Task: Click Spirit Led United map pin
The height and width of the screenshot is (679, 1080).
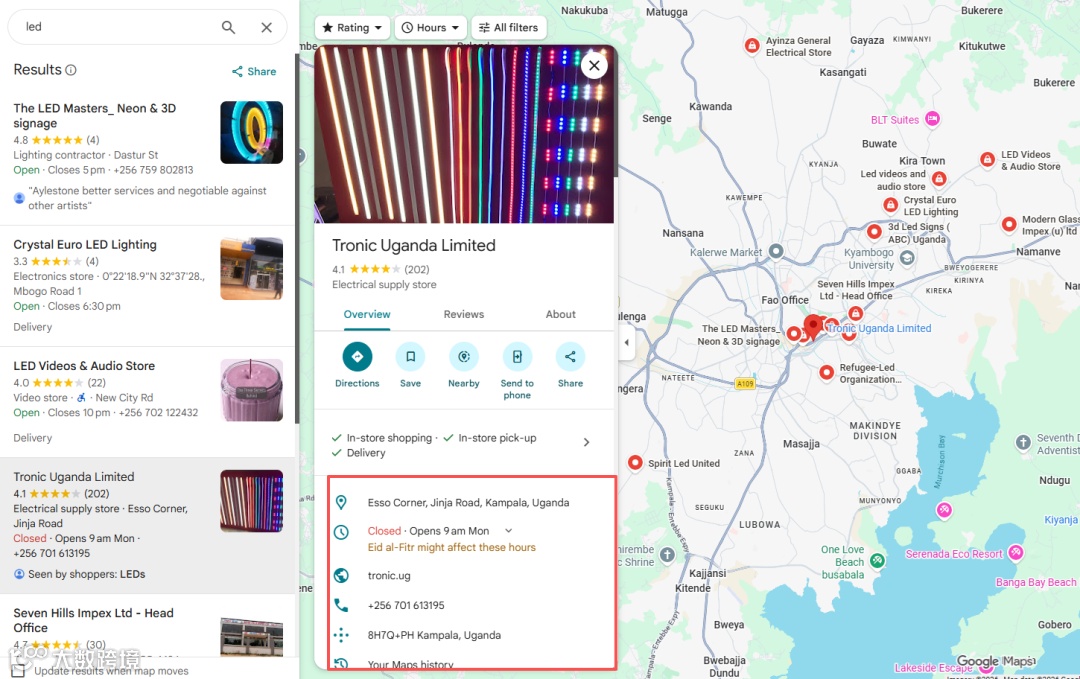Action: 635,463
